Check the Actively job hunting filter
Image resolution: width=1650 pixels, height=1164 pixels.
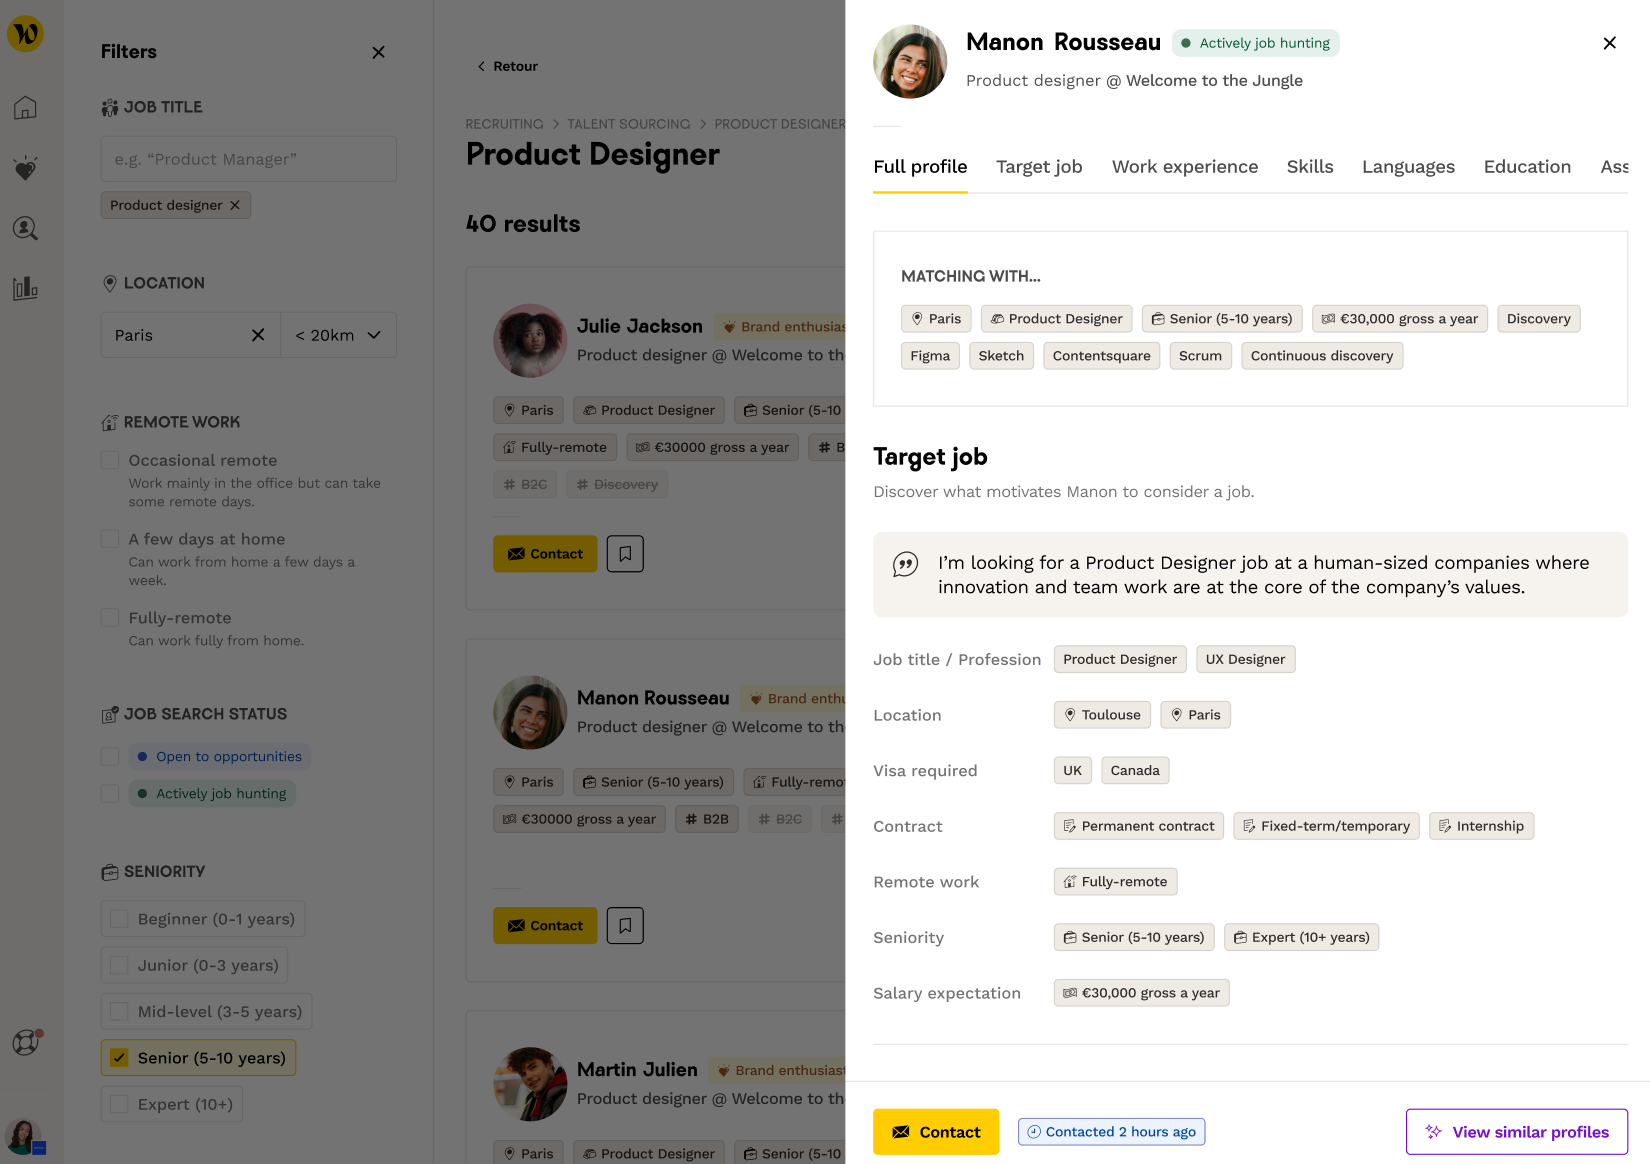110,794
